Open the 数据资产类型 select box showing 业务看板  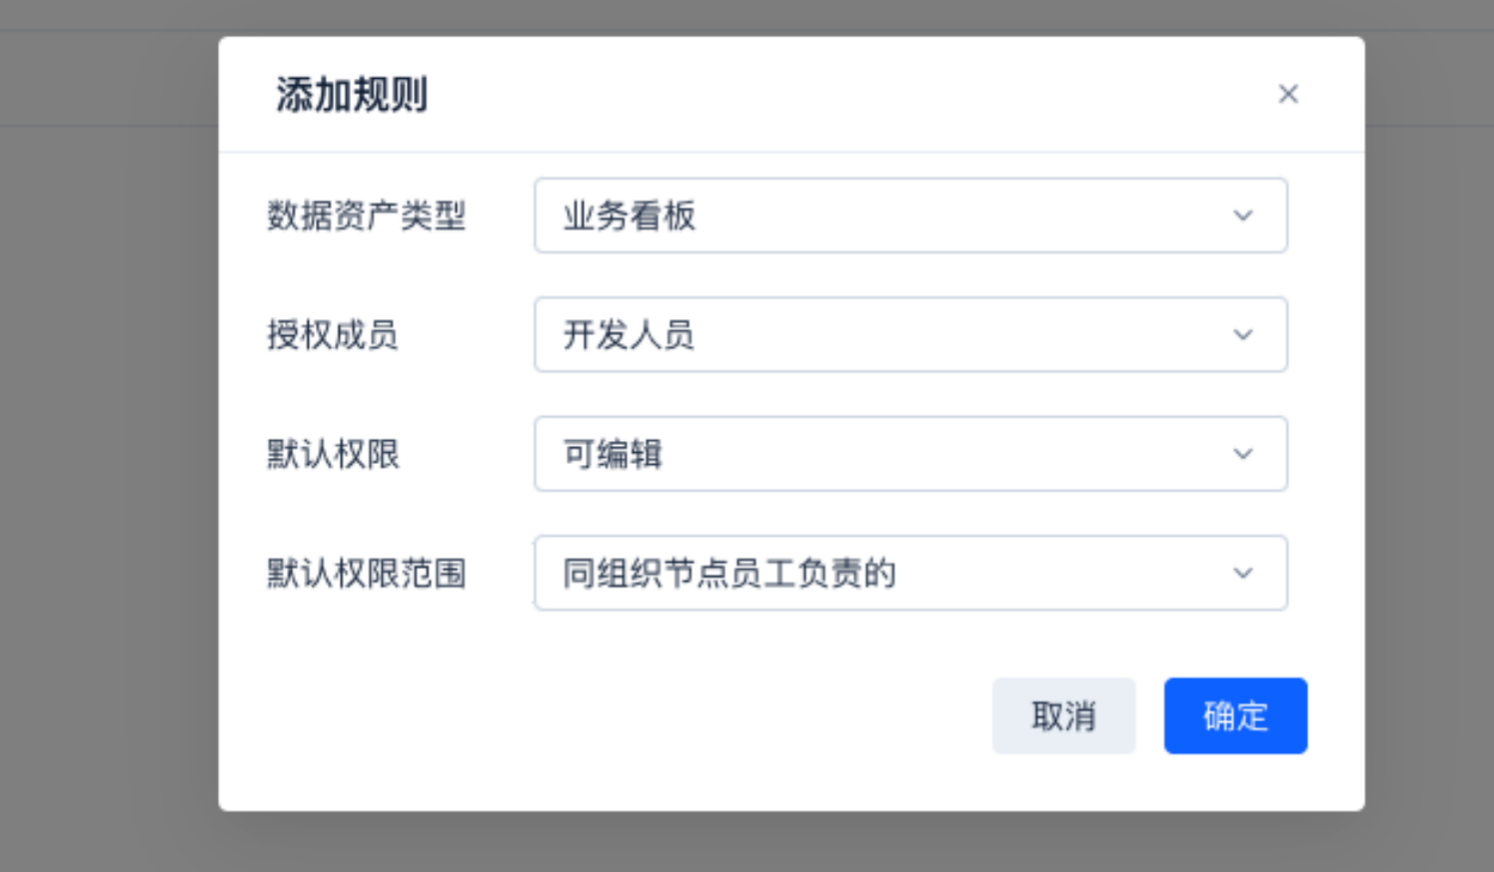910,215
